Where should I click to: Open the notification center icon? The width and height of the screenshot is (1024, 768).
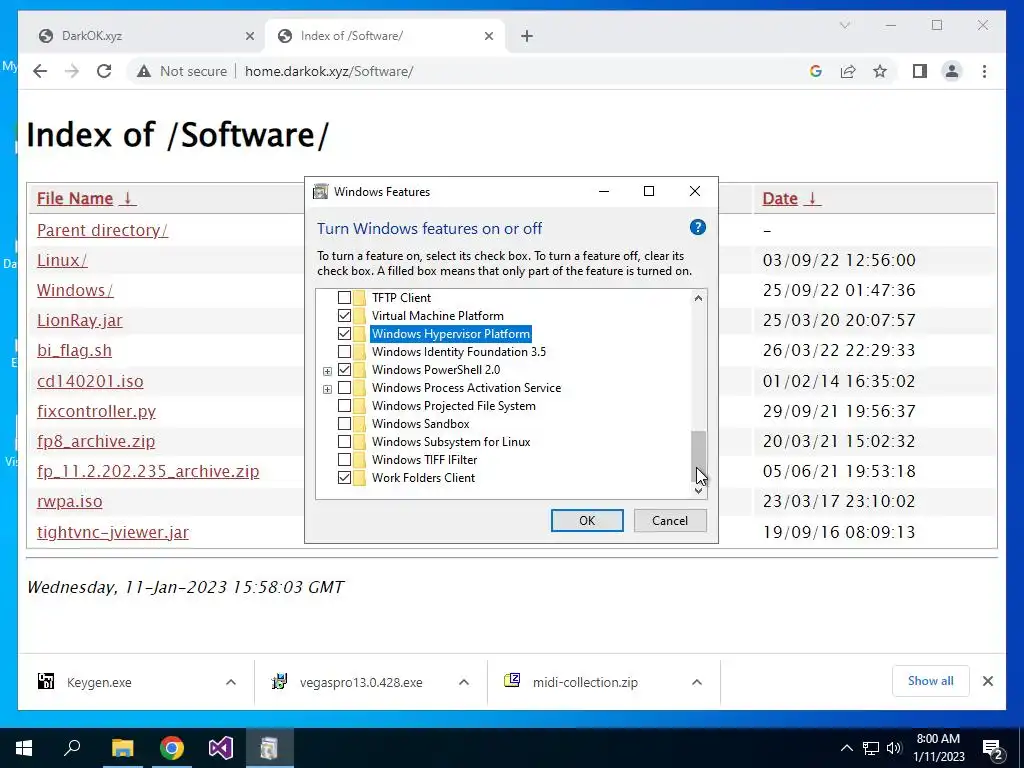[x=993, y=750]
